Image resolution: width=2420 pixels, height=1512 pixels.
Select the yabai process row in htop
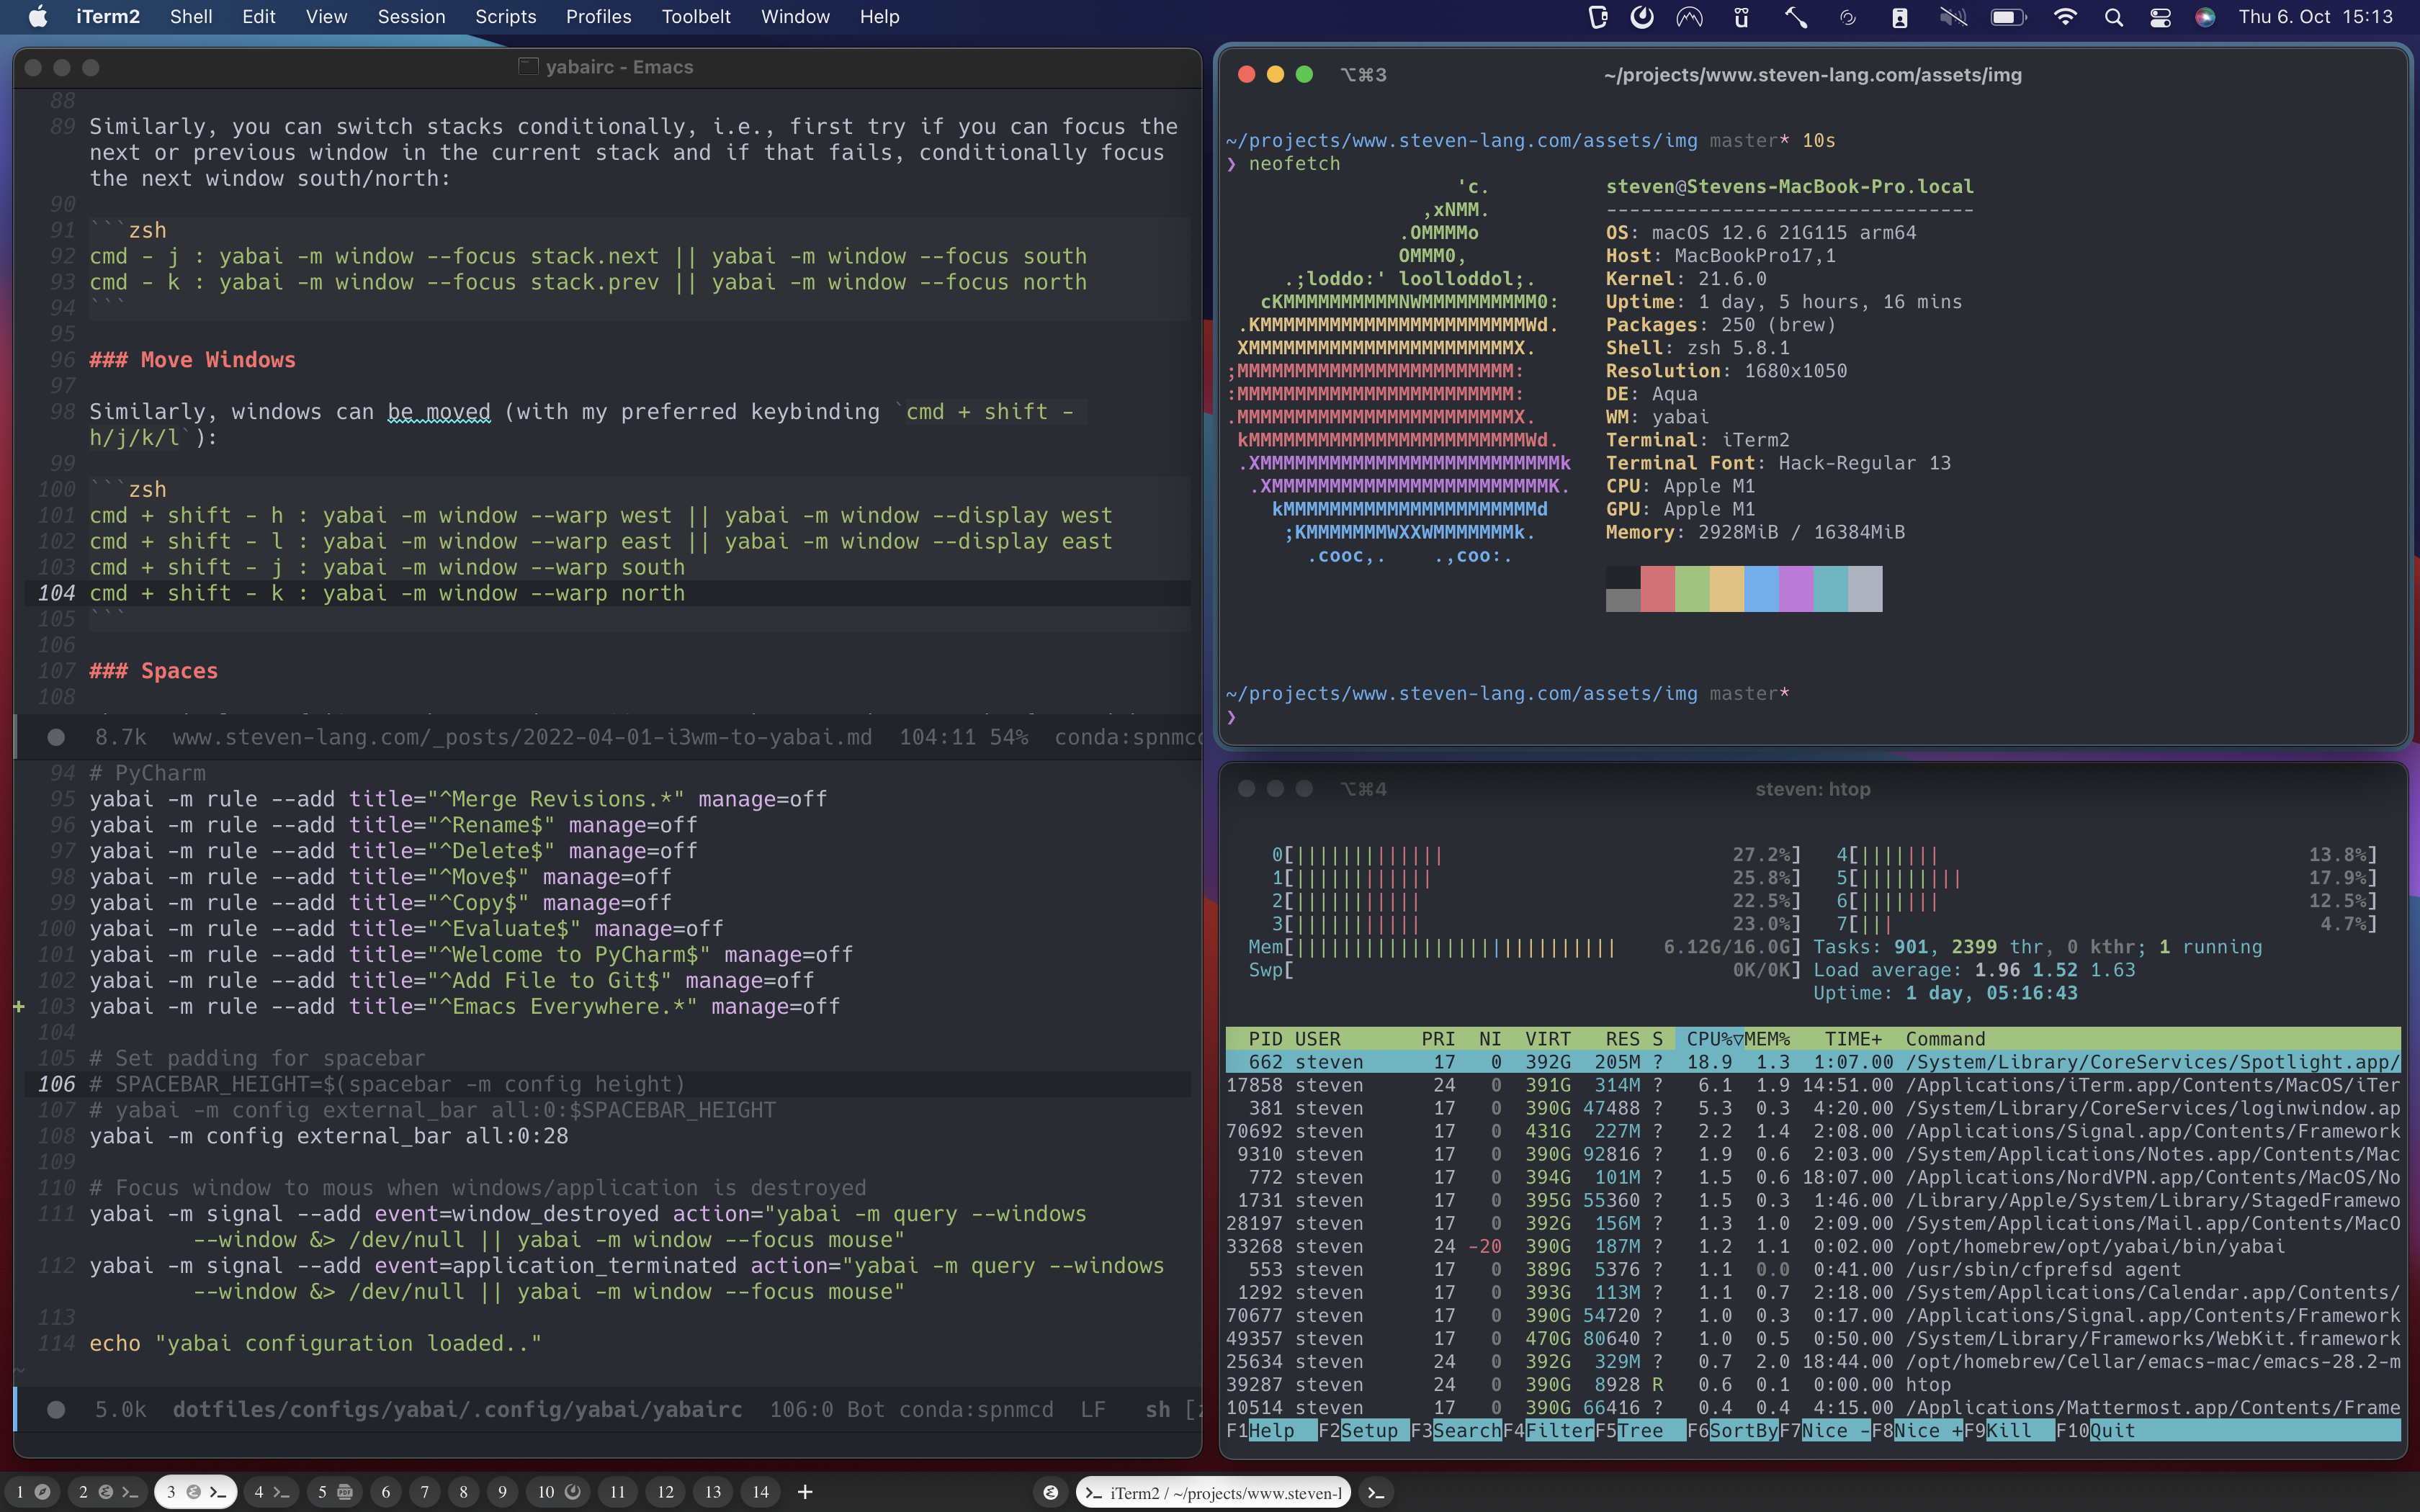(x=1813, y=1246)
